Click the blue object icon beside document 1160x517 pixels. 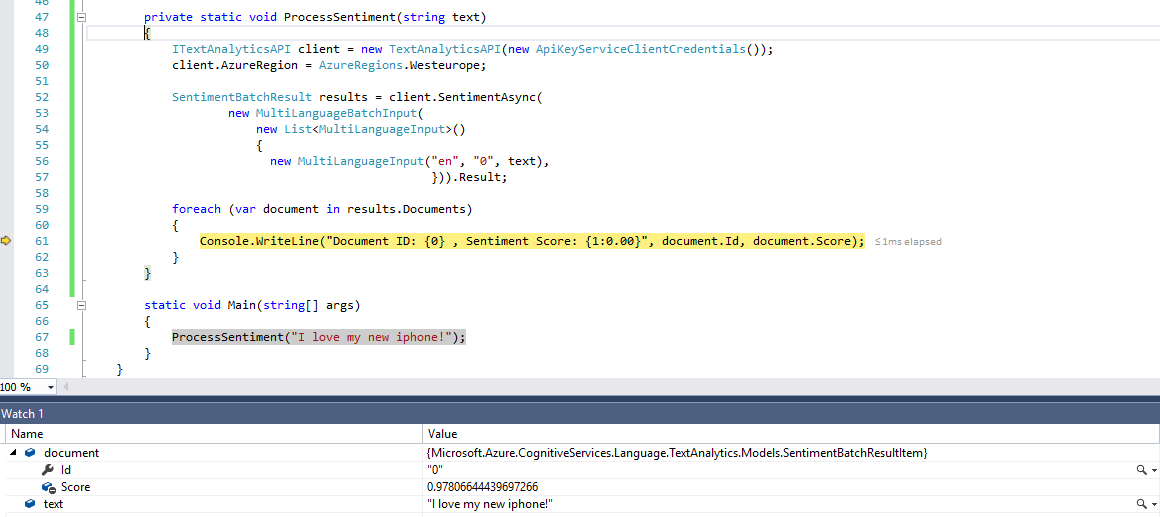click(30, 453)
